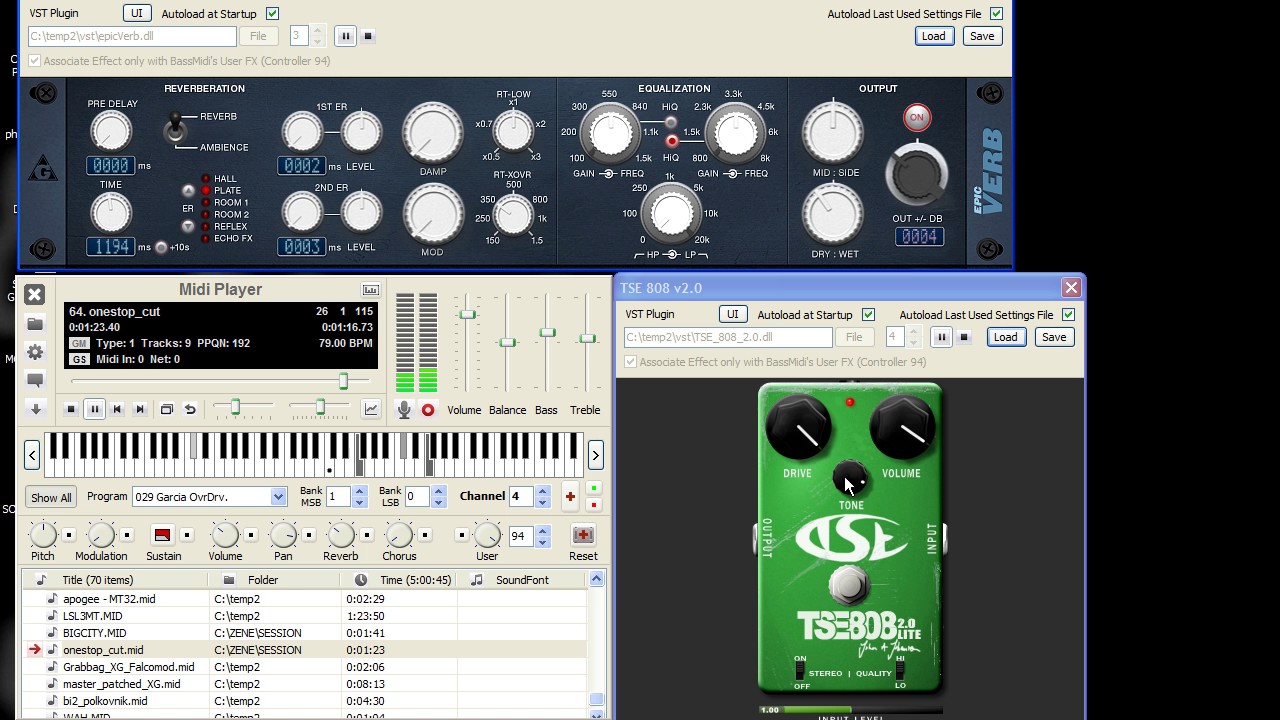Click Load button in epicVerb window

tap(933, 36)
